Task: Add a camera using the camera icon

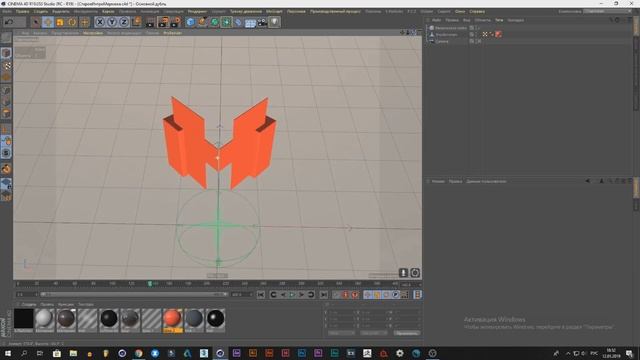Action: [x=262, y=22]
